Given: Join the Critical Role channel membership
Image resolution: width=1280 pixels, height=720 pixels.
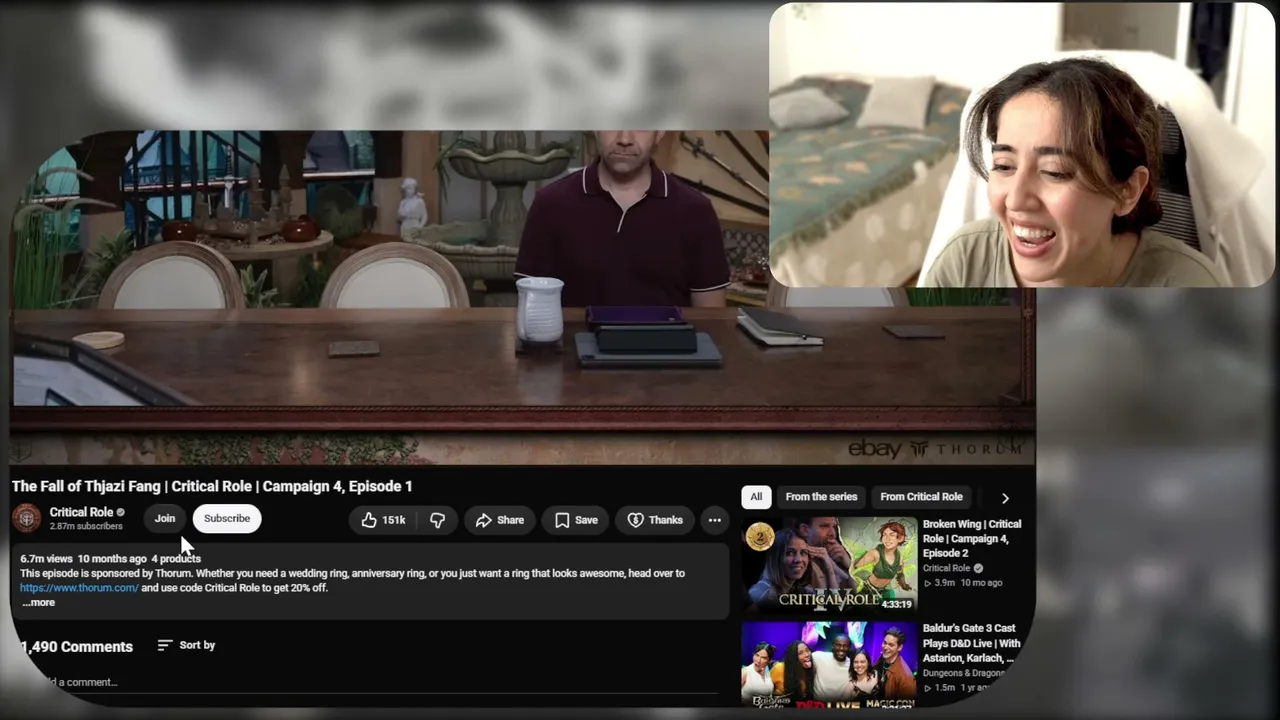Looking at the screenshot, I should (165, 518).
